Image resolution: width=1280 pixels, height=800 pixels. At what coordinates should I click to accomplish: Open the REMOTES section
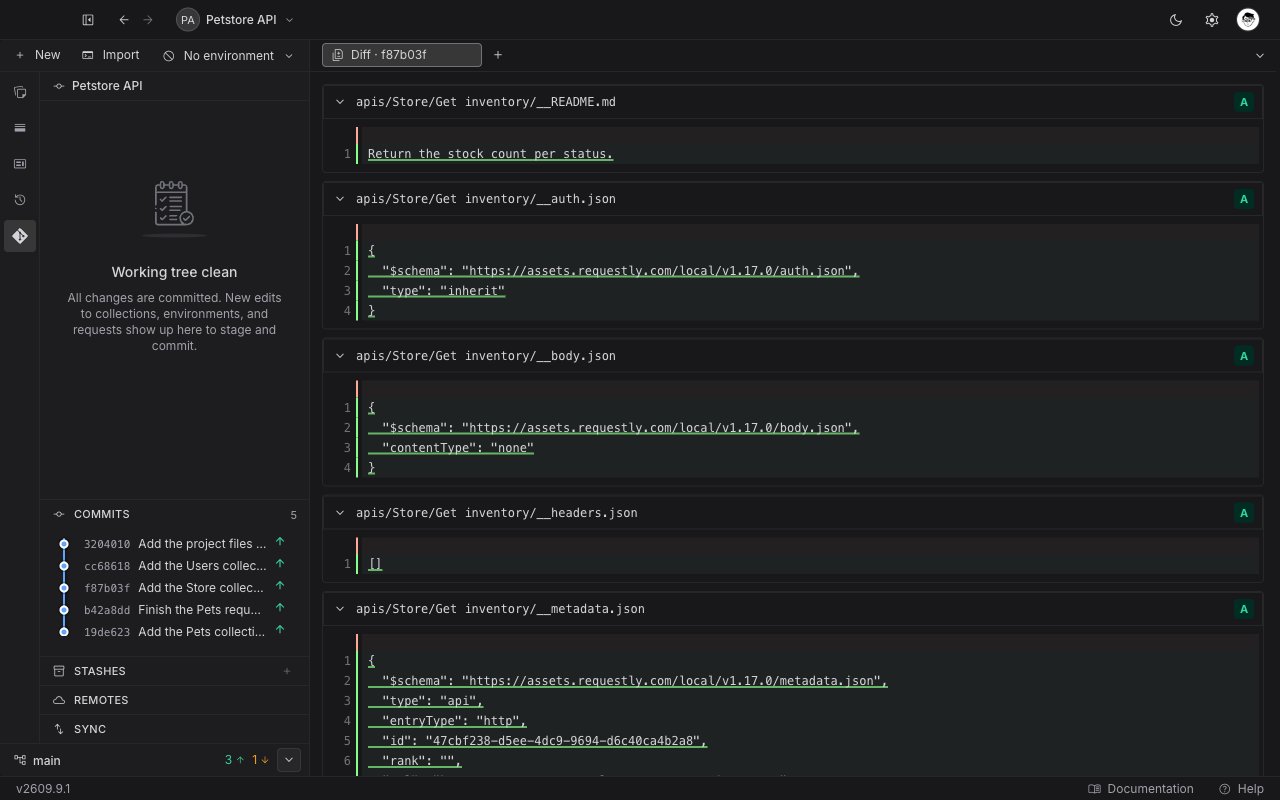(174, 700)
